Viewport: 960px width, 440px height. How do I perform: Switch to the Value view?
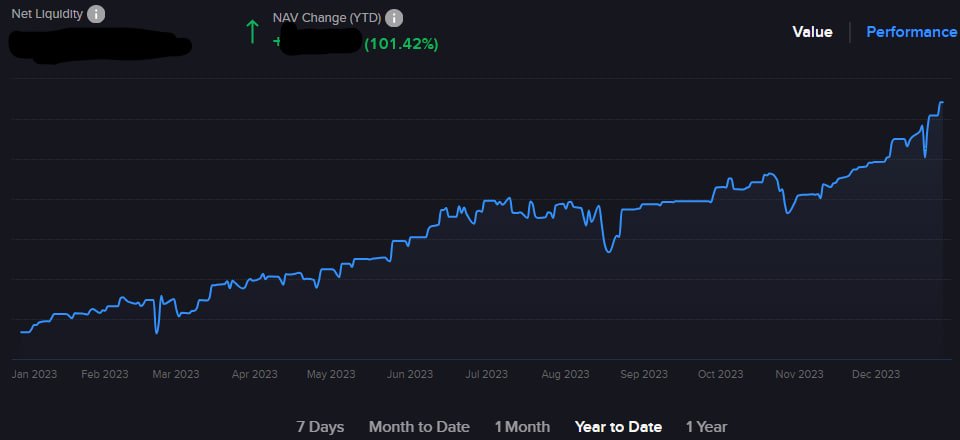(812, 32)
